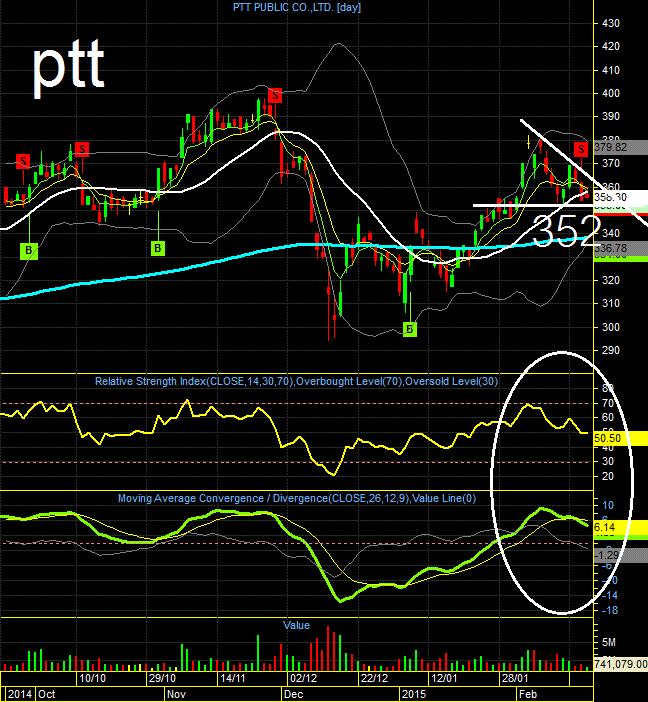The height and width of the screenshot is (702, 648).
Task: Select the 50.50 RSI value label
Action: coord(621,438)
